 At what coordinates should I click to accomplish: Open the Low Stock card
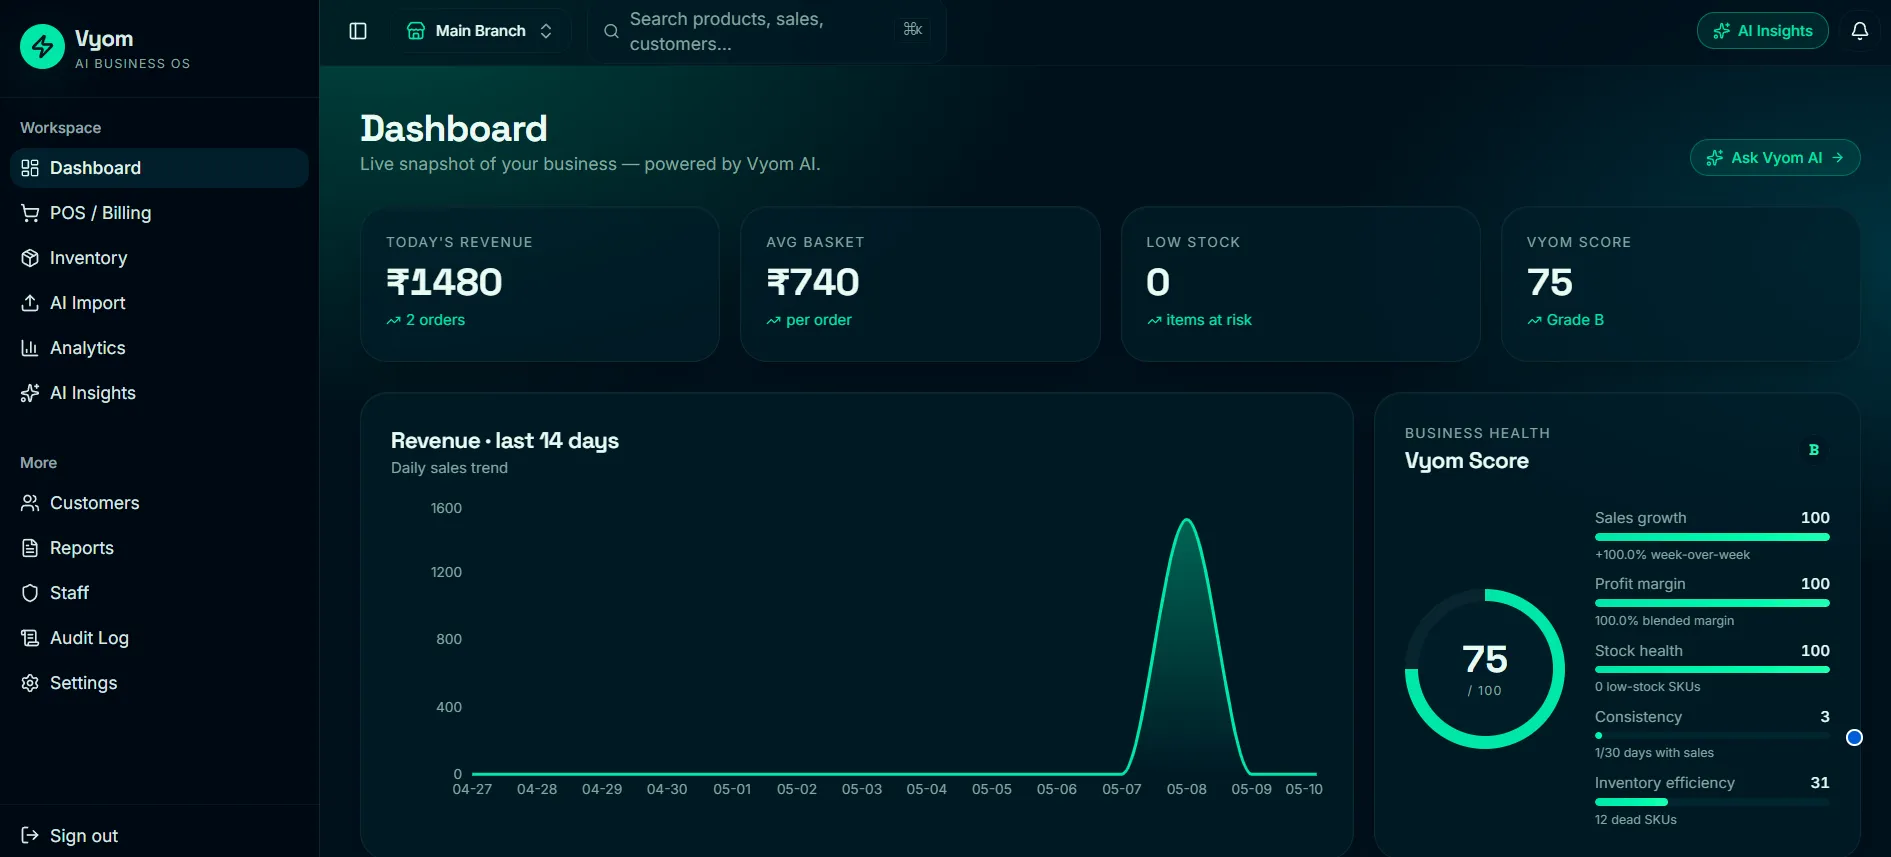click(1301, 284)
